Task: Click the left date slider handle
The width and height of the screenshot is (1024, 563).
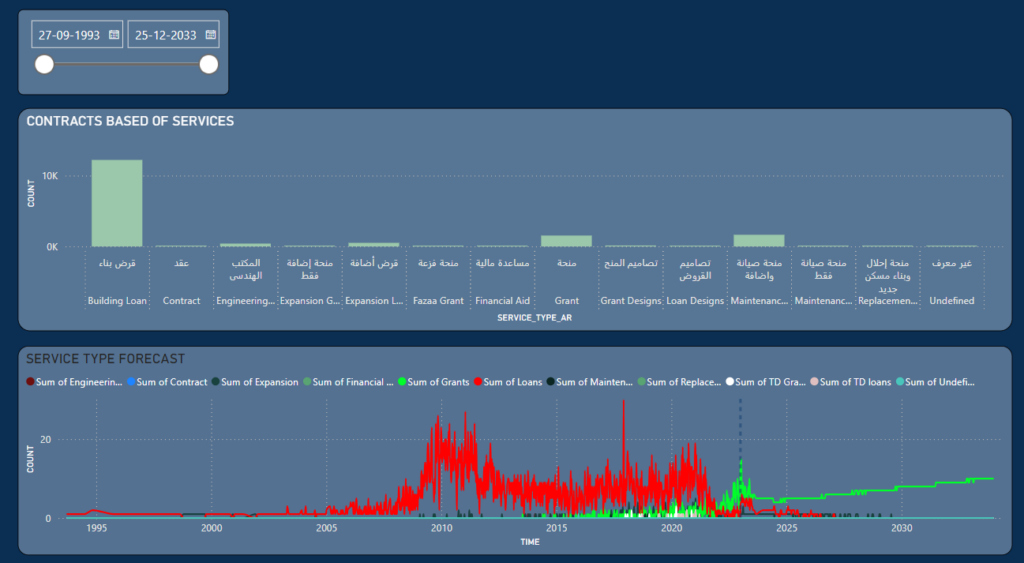Action: 44,65
